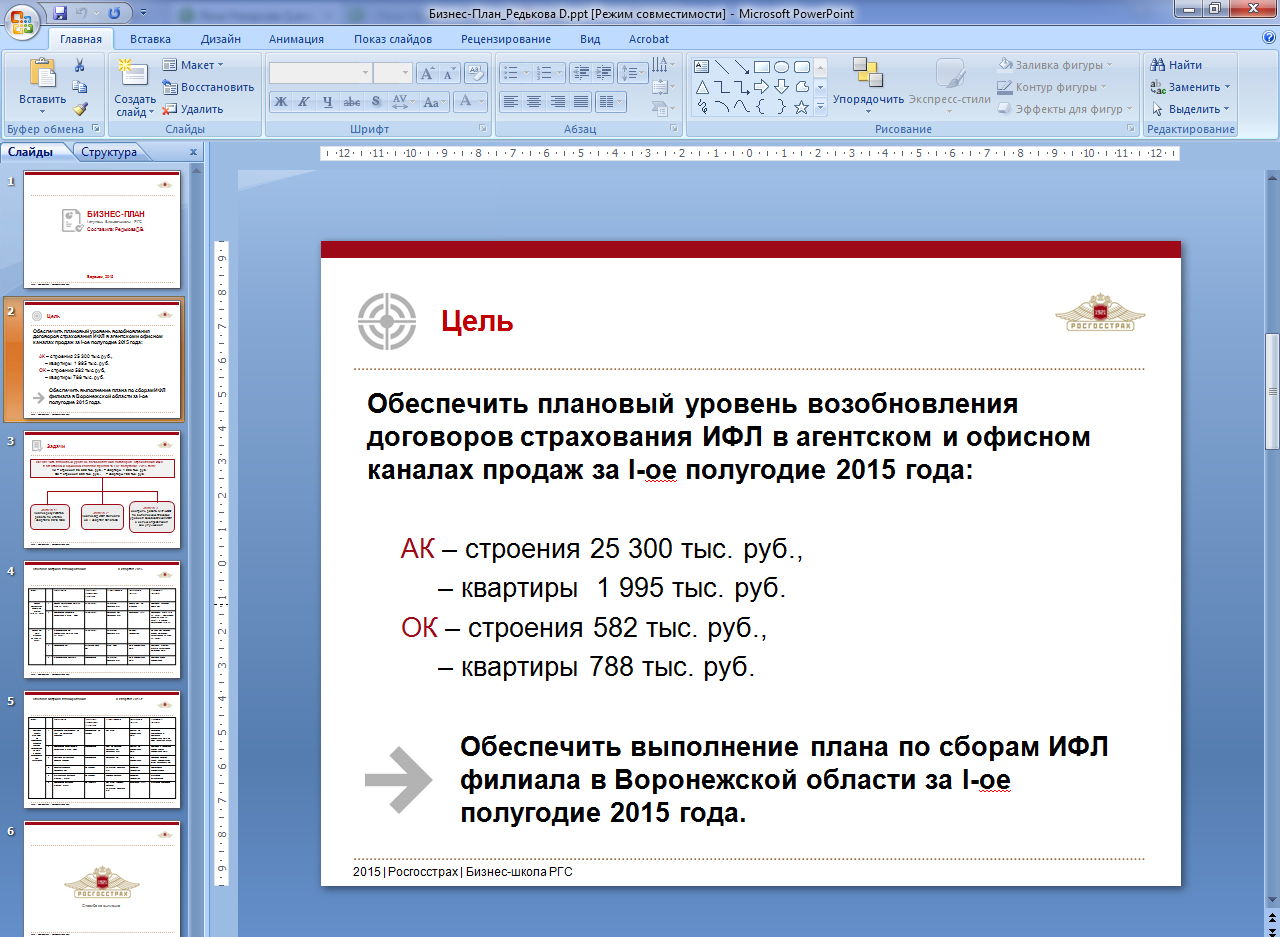This screenshot has height=937, width=1280.
Task: Decrease the font size
Action: [449, 73]
